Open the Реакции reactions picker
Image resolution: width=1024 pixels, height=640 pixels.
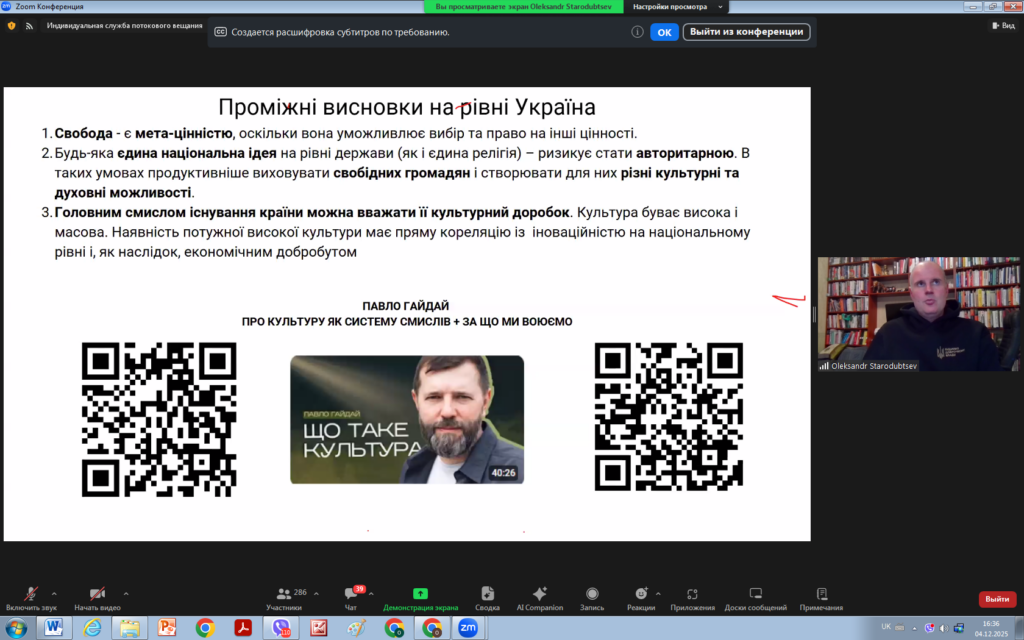pos(641,596)
